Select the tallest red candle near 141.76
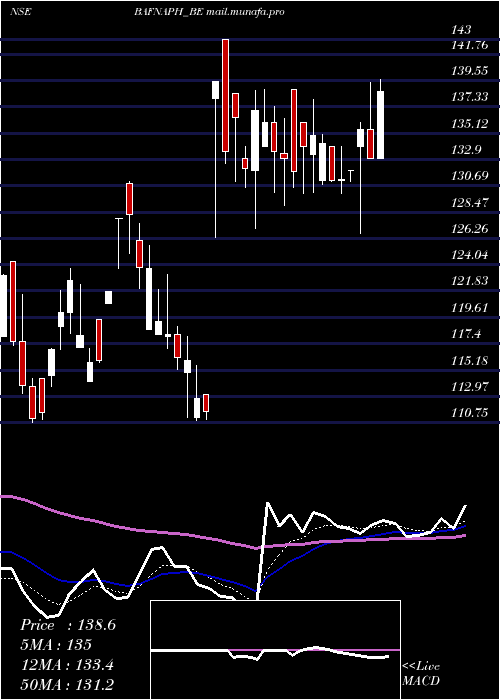The width and height of the screenshot is (500, 700). pyautogui.click(x=225, y=96)
